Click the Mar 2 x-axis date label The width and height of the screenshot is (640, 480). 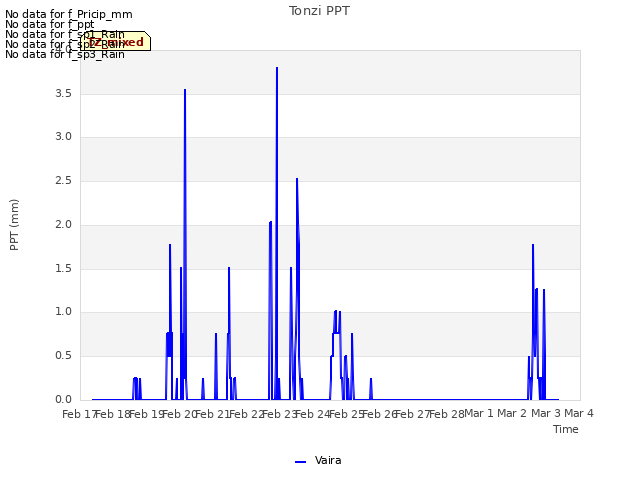[512, 413]
